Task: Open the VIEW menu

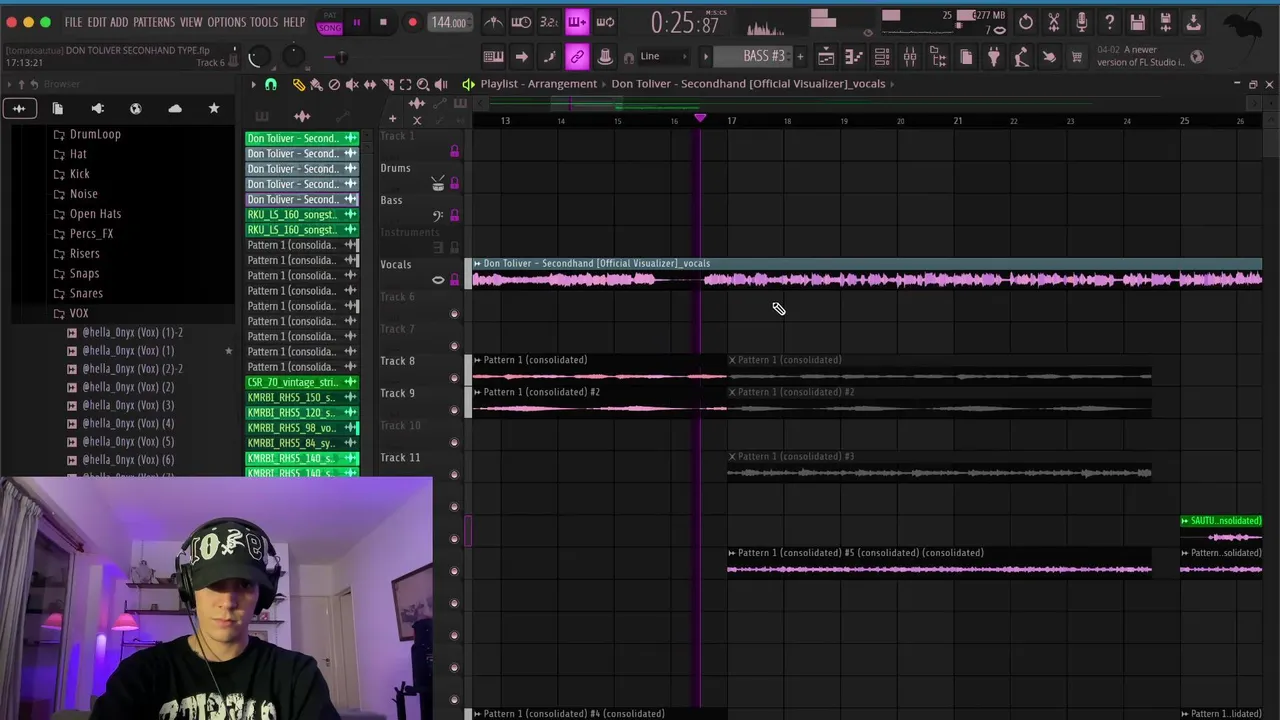Action: coord(191,22)
